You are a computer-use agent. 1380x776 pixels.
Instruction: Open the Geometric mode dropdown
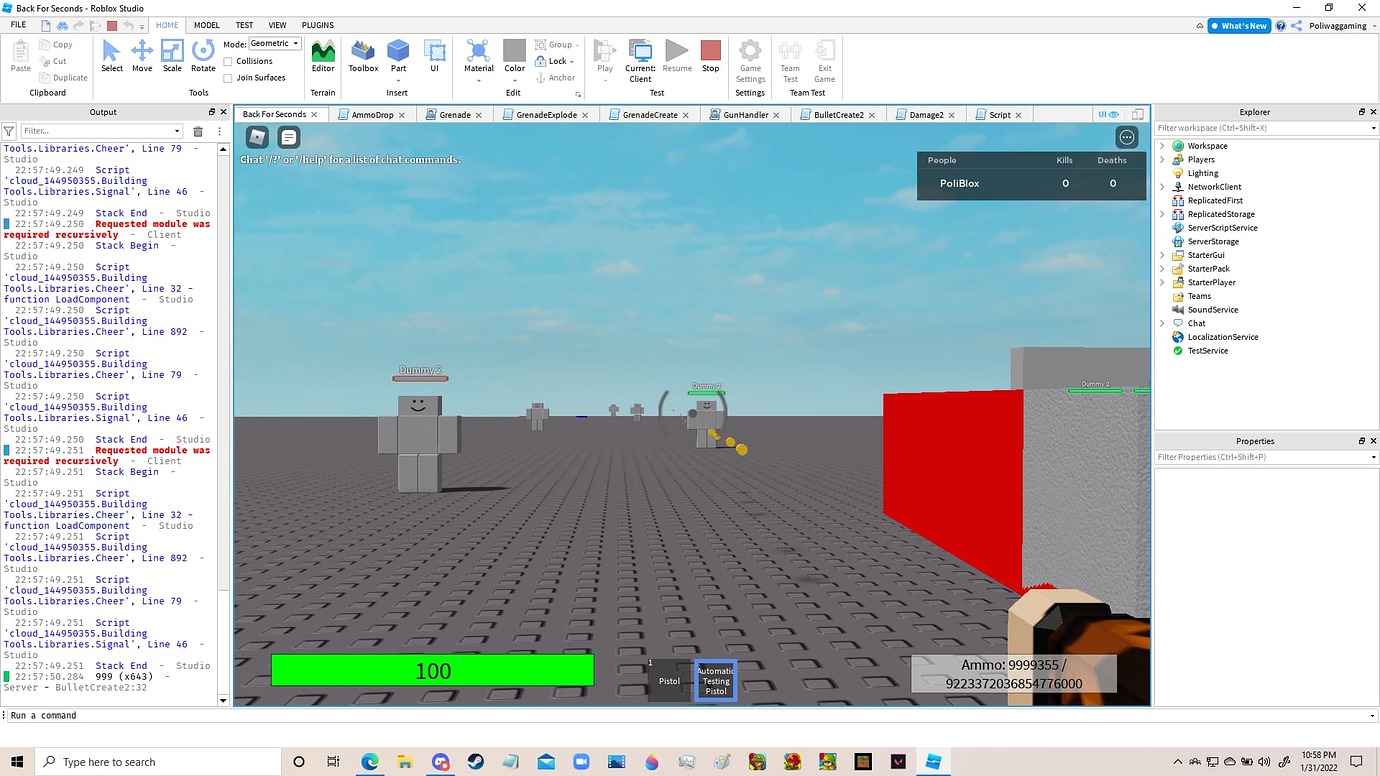[x=294, y=43]
